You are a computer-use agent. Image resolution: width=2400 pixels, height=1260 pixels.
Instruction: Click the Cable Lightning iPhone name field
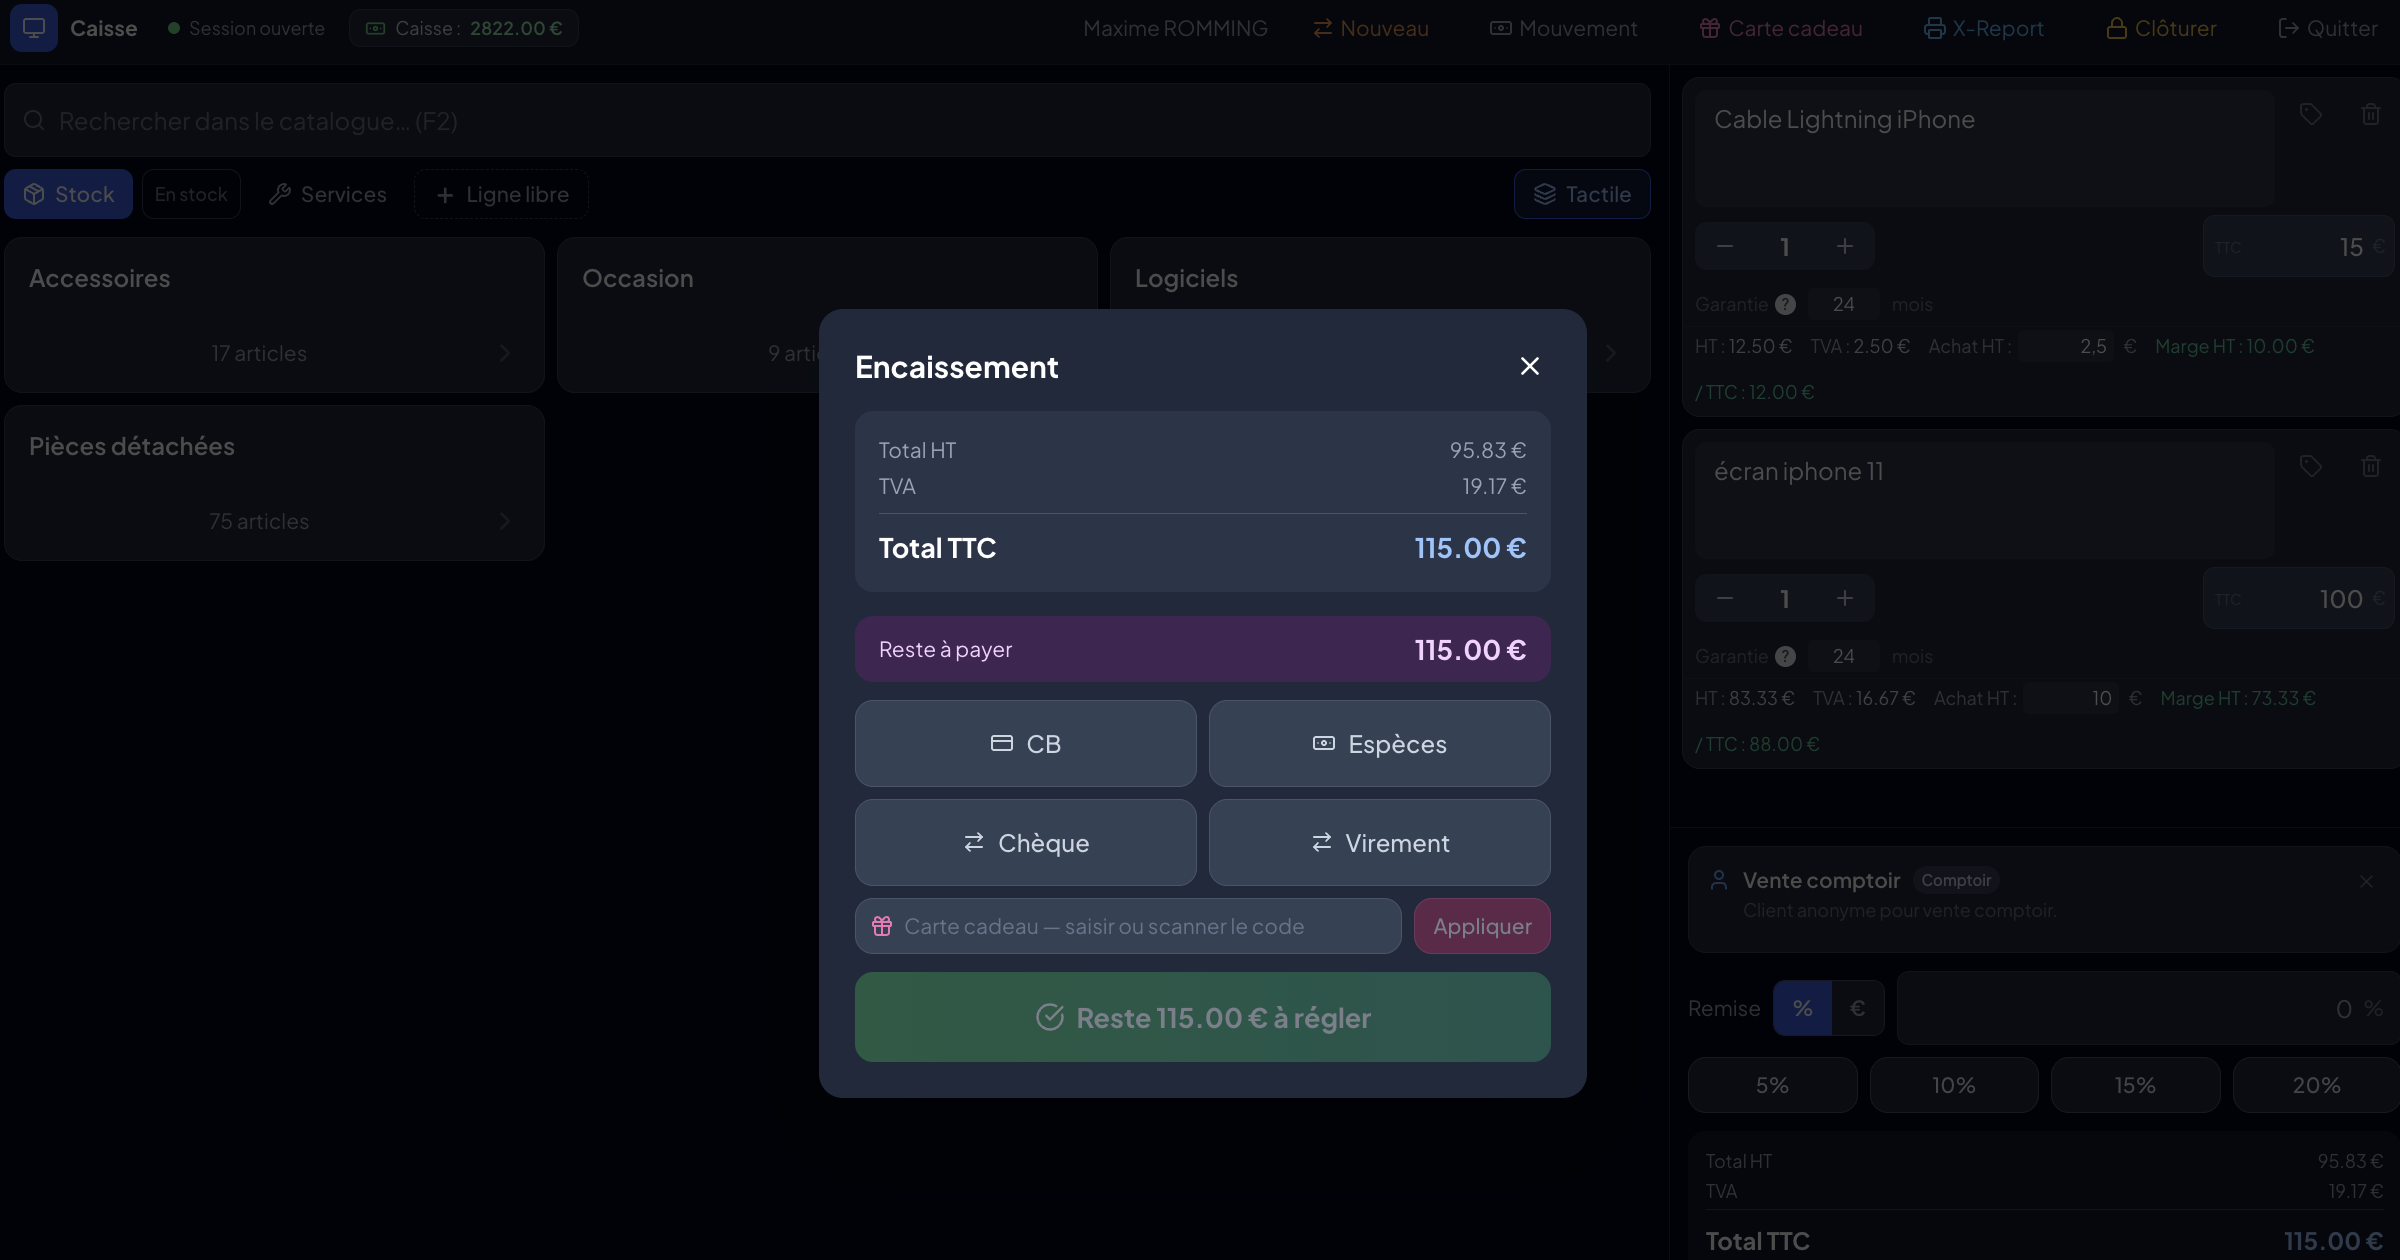[x=1984, y=148]
